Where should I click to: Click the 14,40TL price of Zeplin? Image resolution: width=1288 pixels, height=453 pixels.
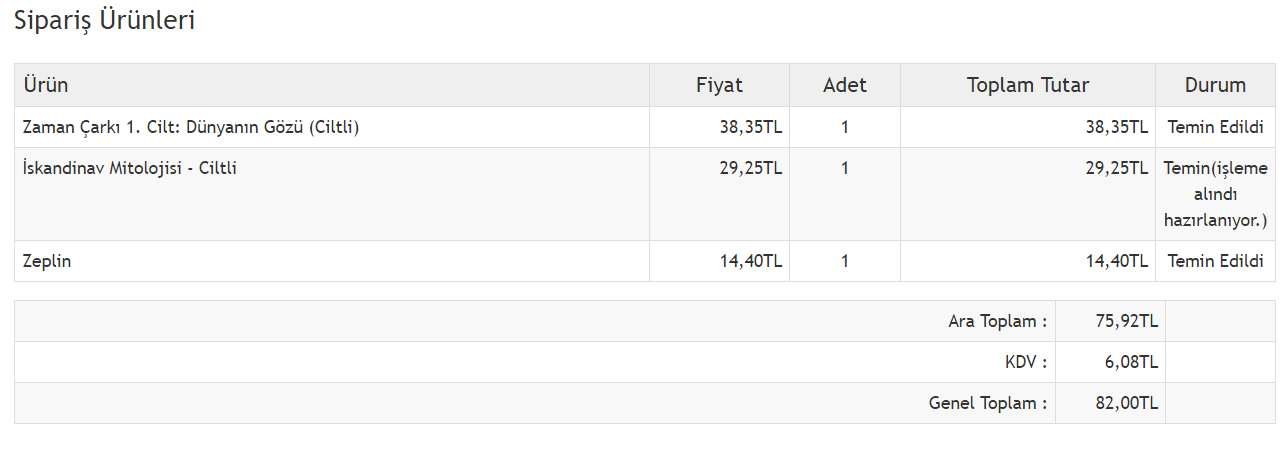(x=750, y=261)
